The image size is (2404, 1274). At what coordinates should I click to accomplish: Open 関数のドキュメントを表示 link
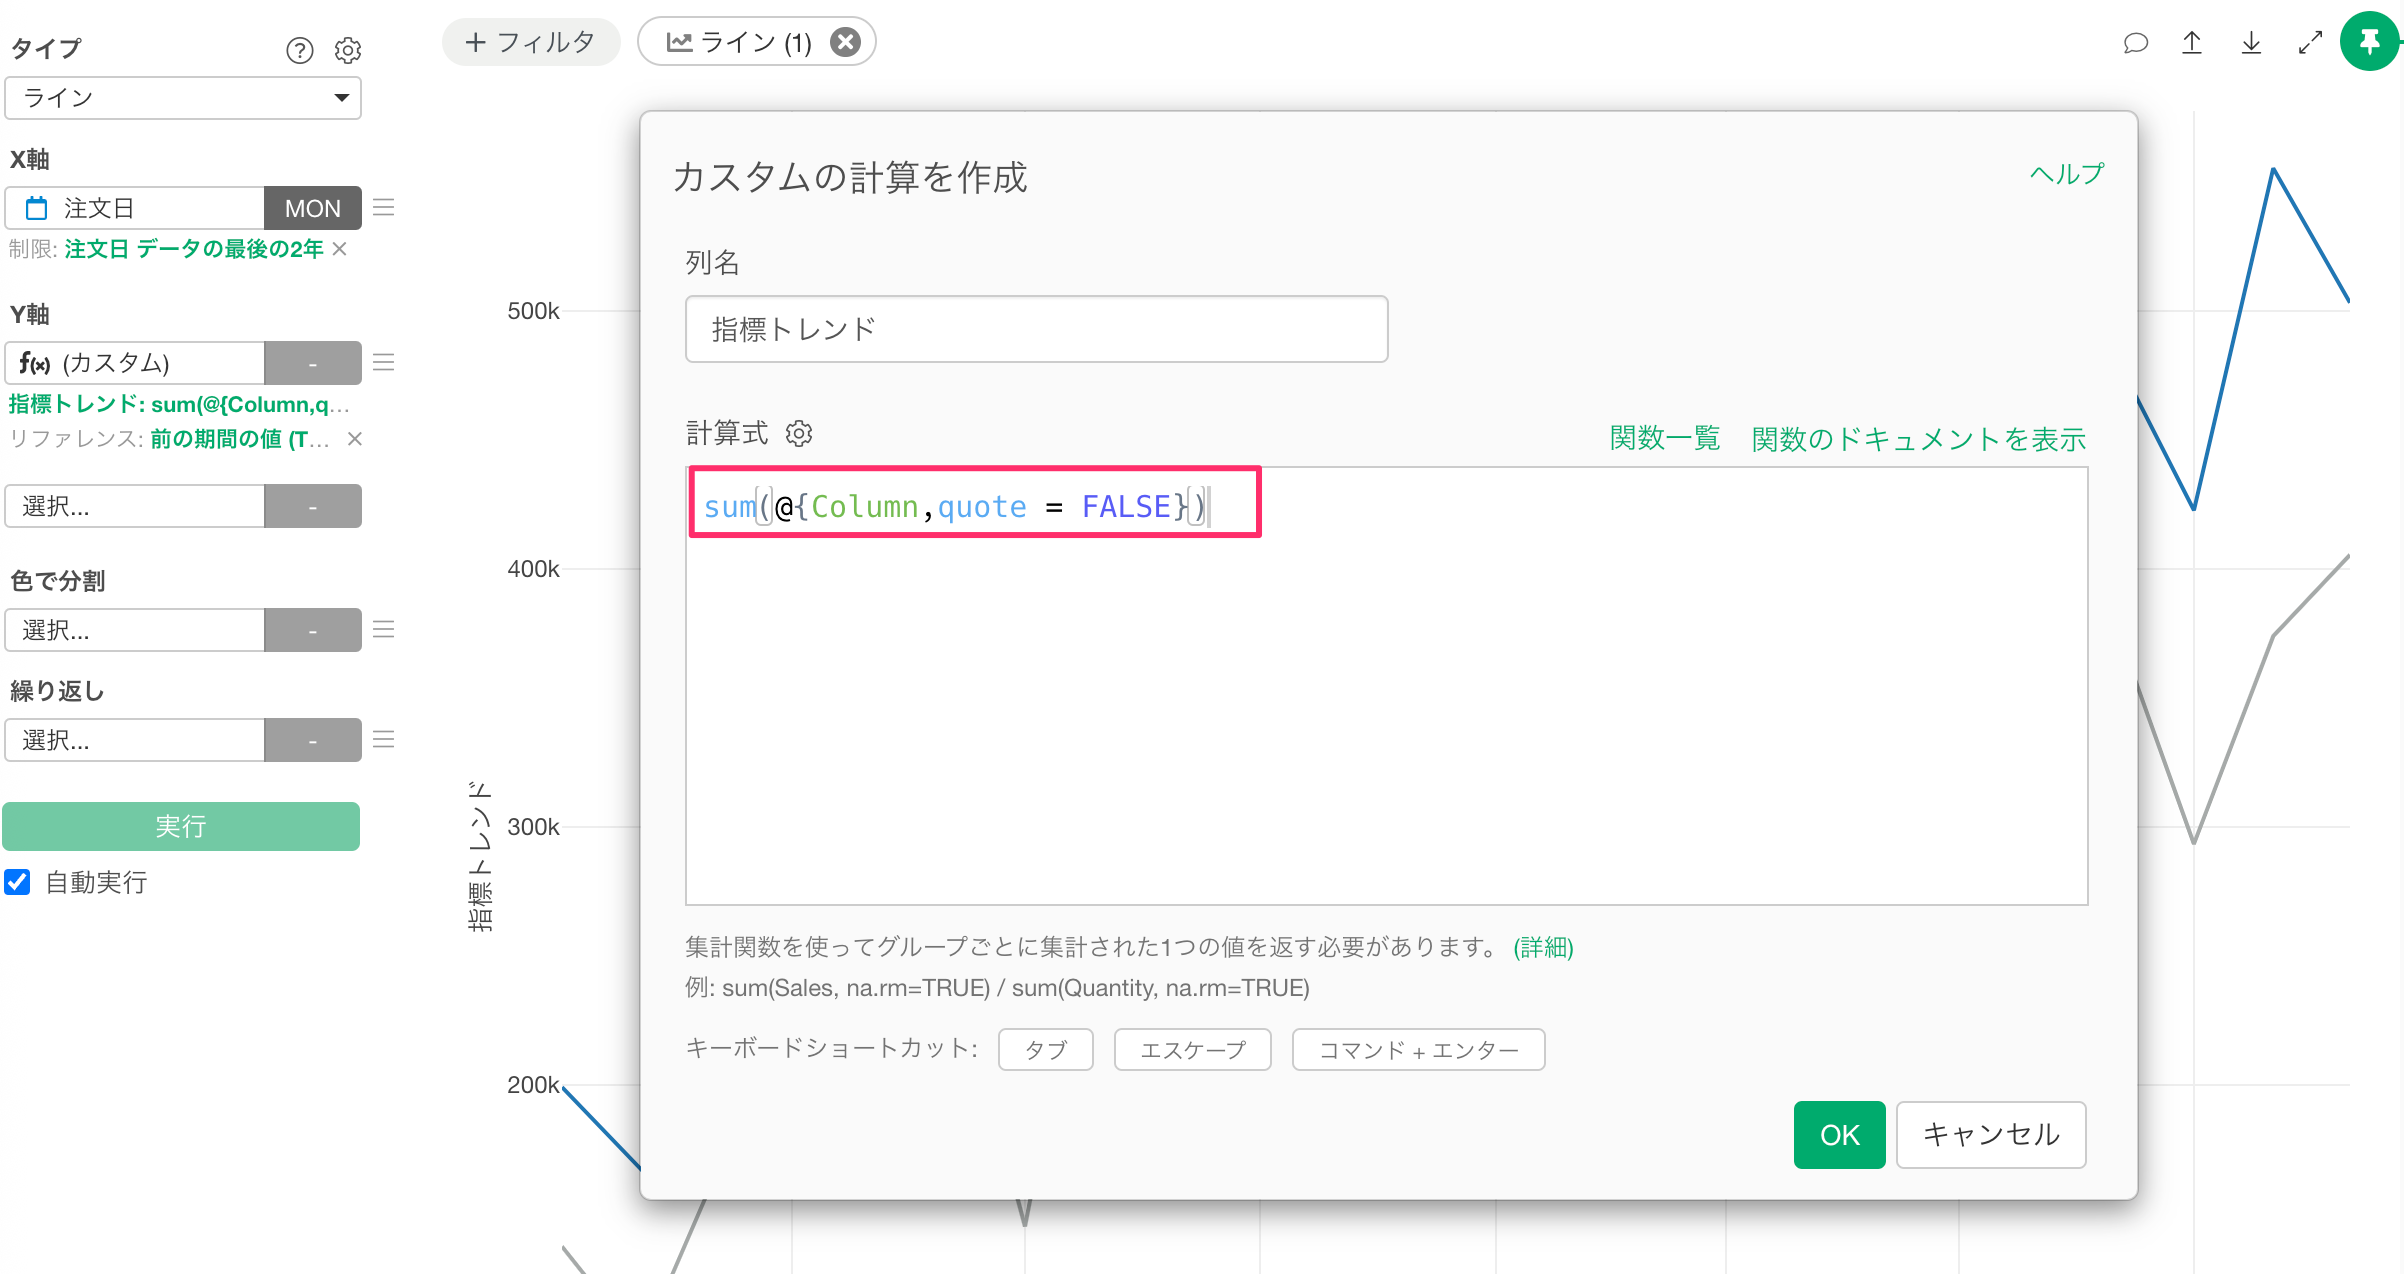[x=1919, y=438]
